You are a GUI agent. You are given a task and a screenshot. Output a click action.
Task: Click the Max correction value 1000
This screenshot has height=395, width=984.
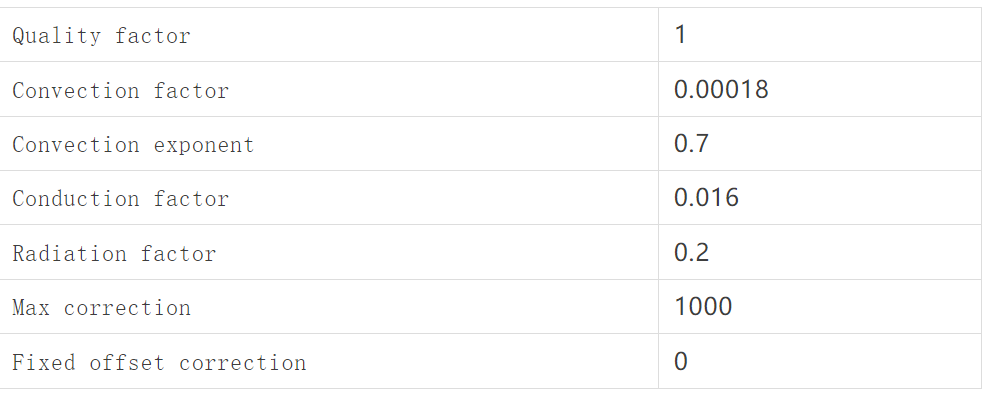point(703,306)
